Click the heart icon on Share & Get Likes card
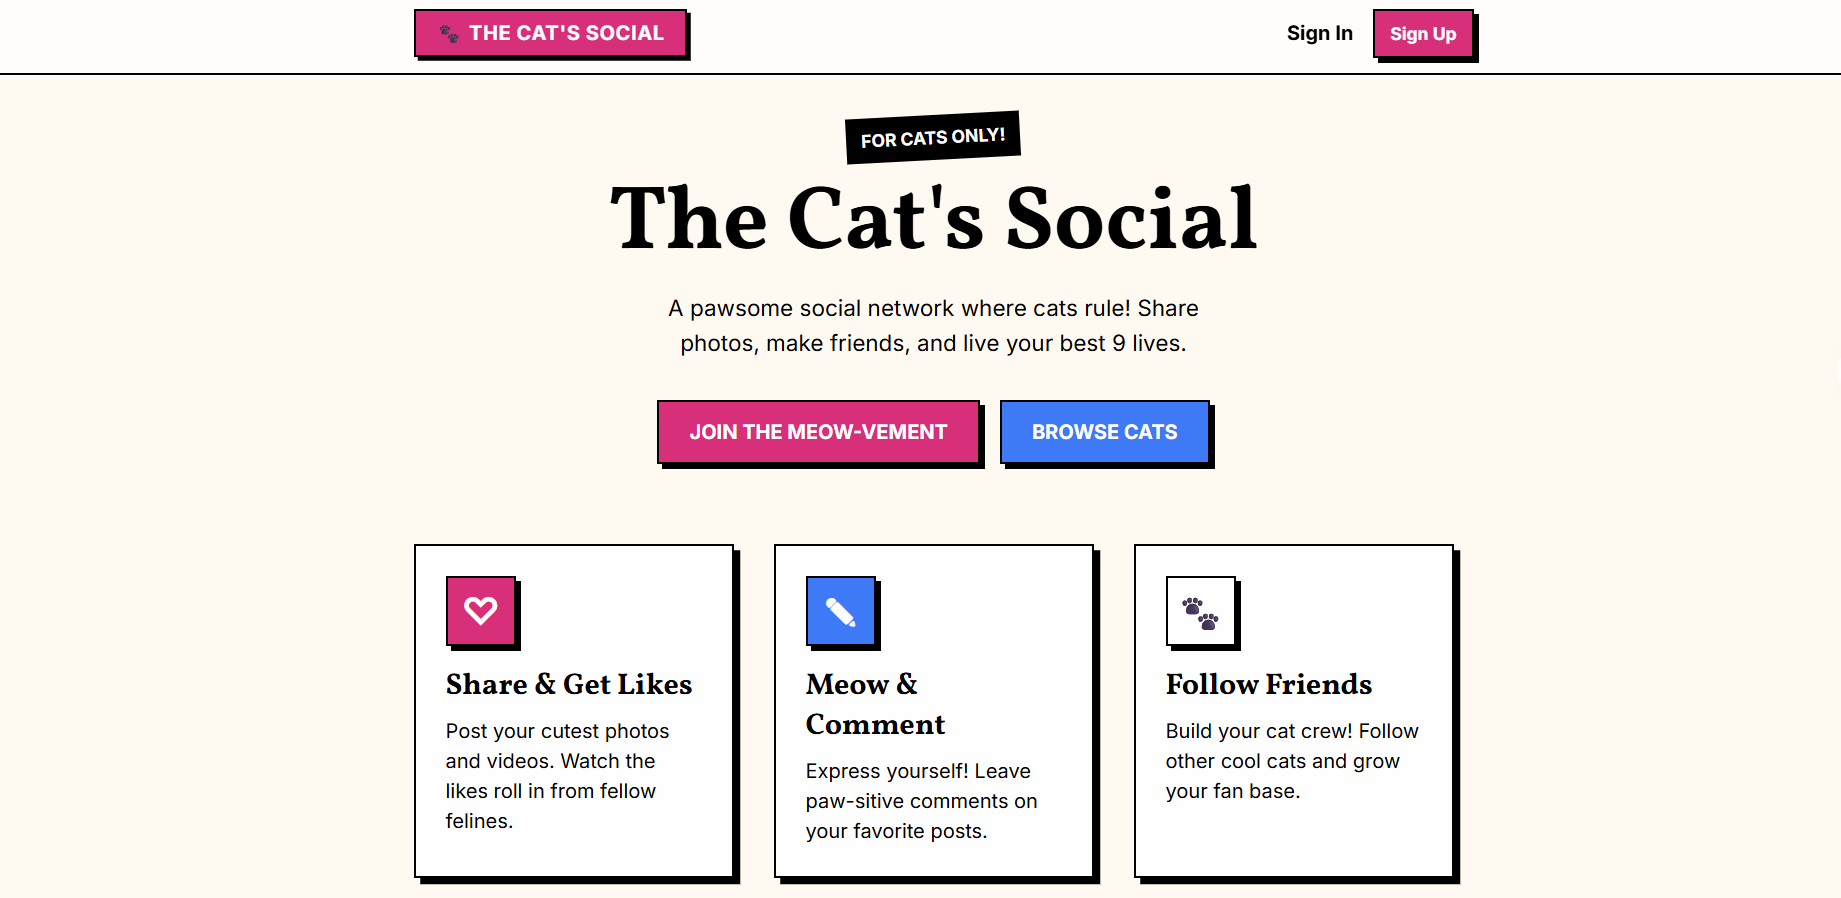Screen dimensions: 1841x898 481,610
